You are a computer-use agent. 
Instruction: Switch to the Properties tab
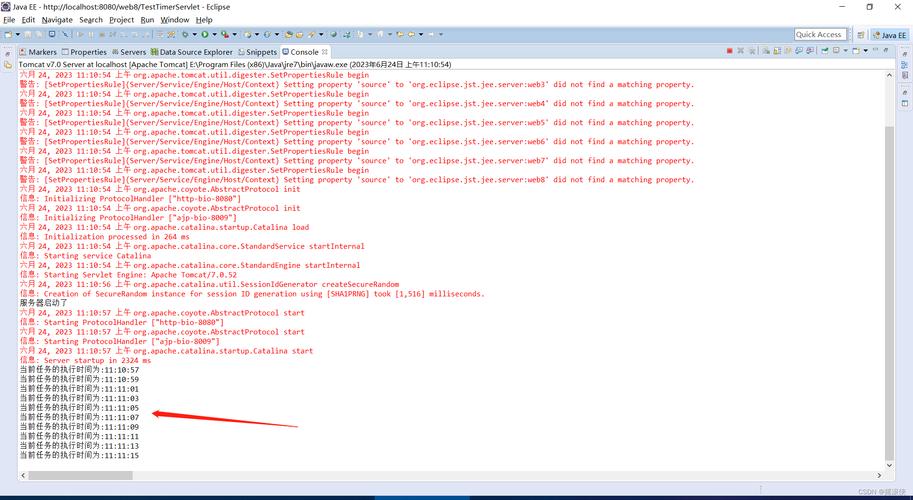click(84, 52)
